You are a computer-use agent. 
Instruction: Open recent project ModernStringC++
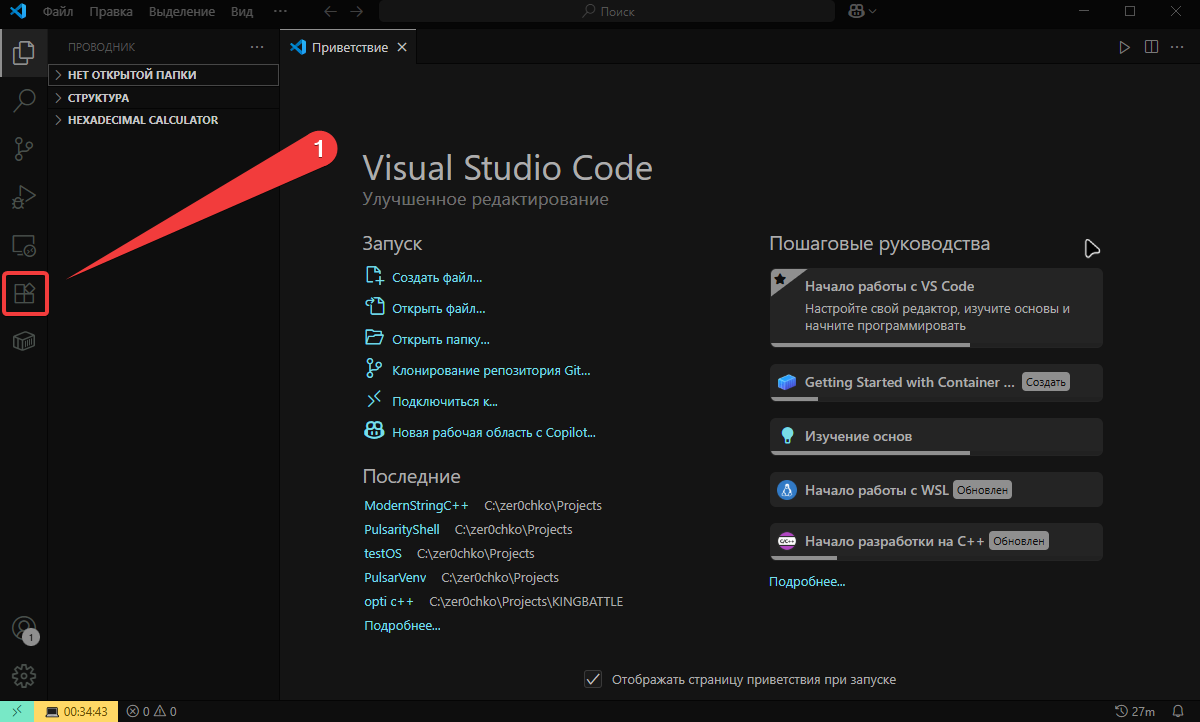click(x=416, y=505)
